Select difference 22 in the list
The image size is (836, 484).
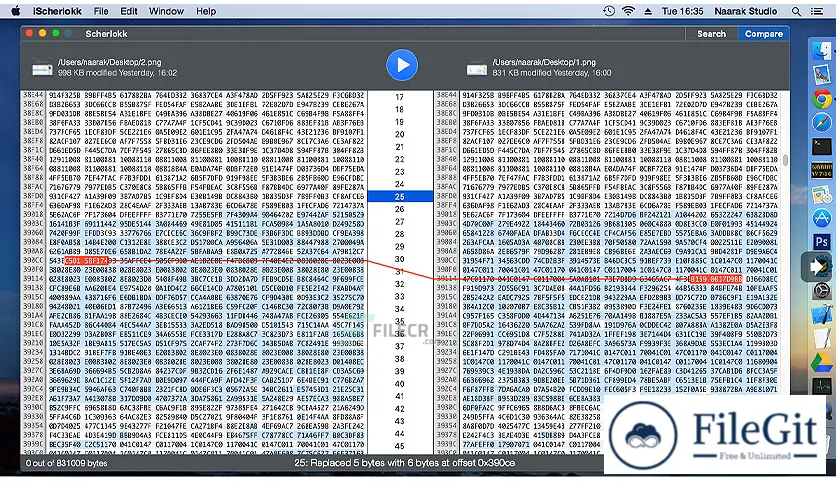(x=399, y=159)
